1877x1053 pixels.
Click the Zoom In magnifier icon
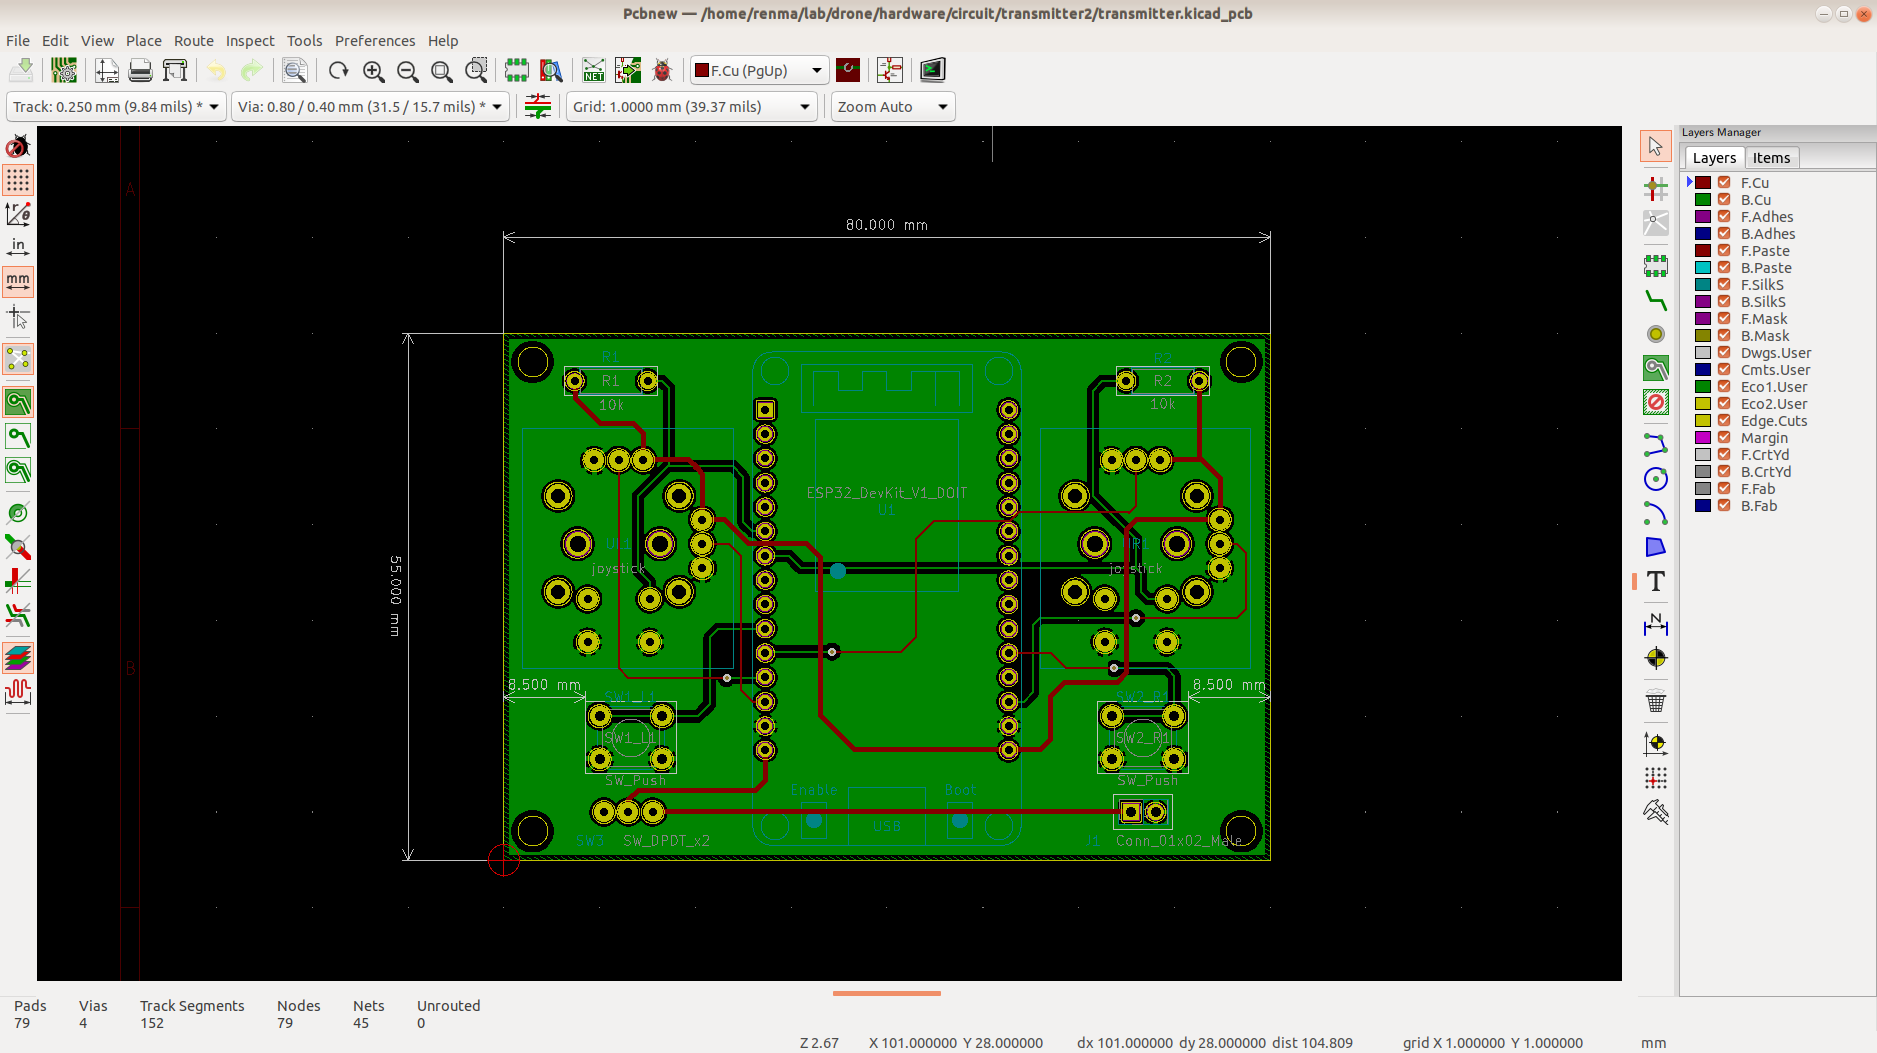click(374, 71)
